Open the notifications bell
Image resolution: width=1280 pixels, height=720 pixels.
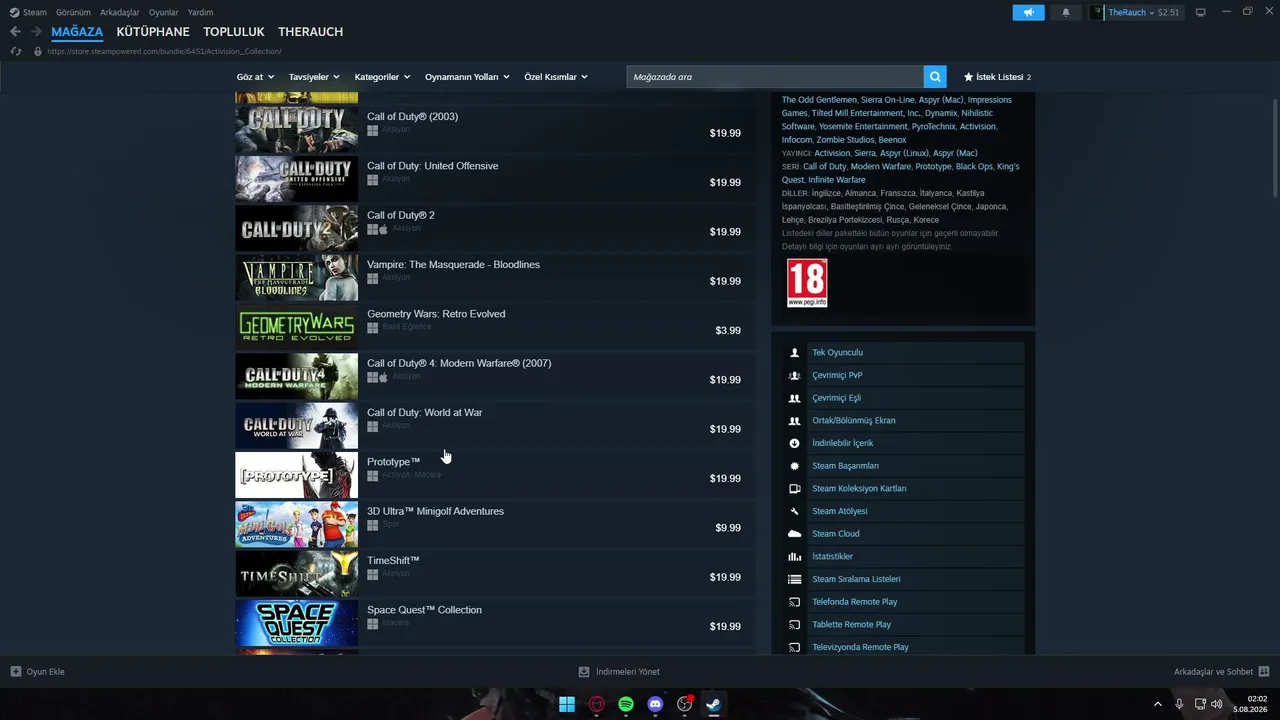click(x=1065, y=12)
